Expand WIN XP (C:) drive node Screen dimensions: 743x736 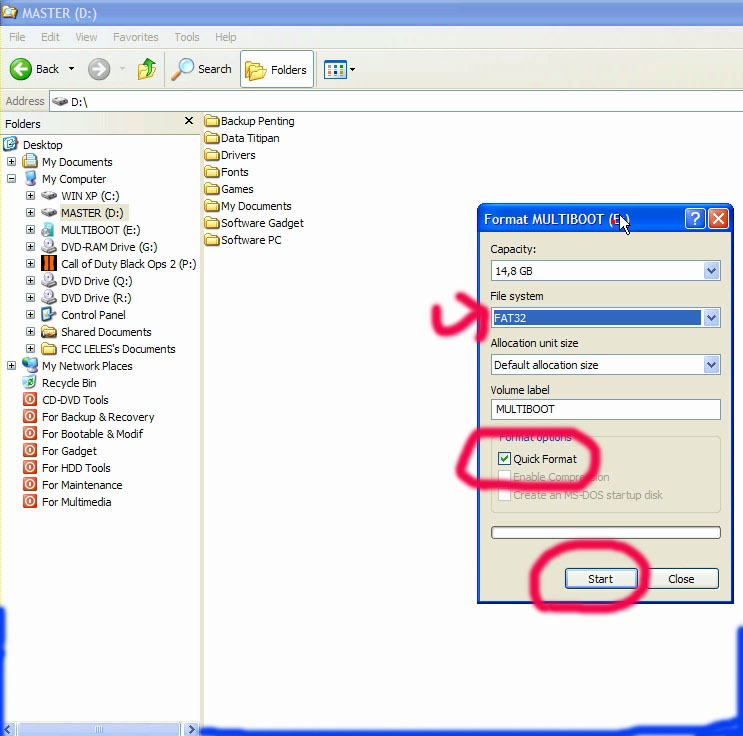30,196
